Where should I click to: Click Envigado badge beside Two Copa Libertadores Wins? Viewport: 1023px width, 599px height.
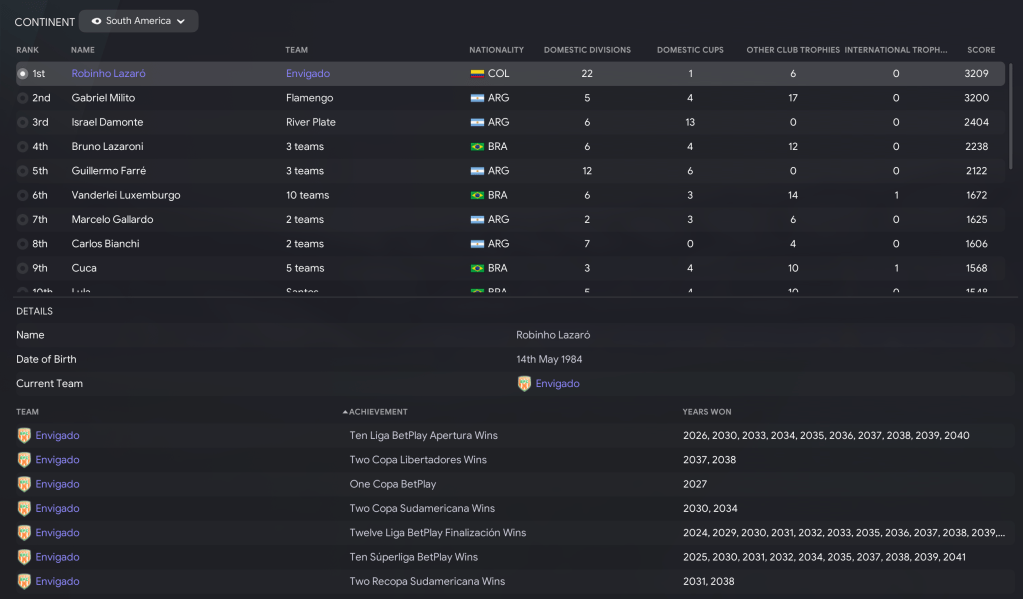[x=24, y=460]
